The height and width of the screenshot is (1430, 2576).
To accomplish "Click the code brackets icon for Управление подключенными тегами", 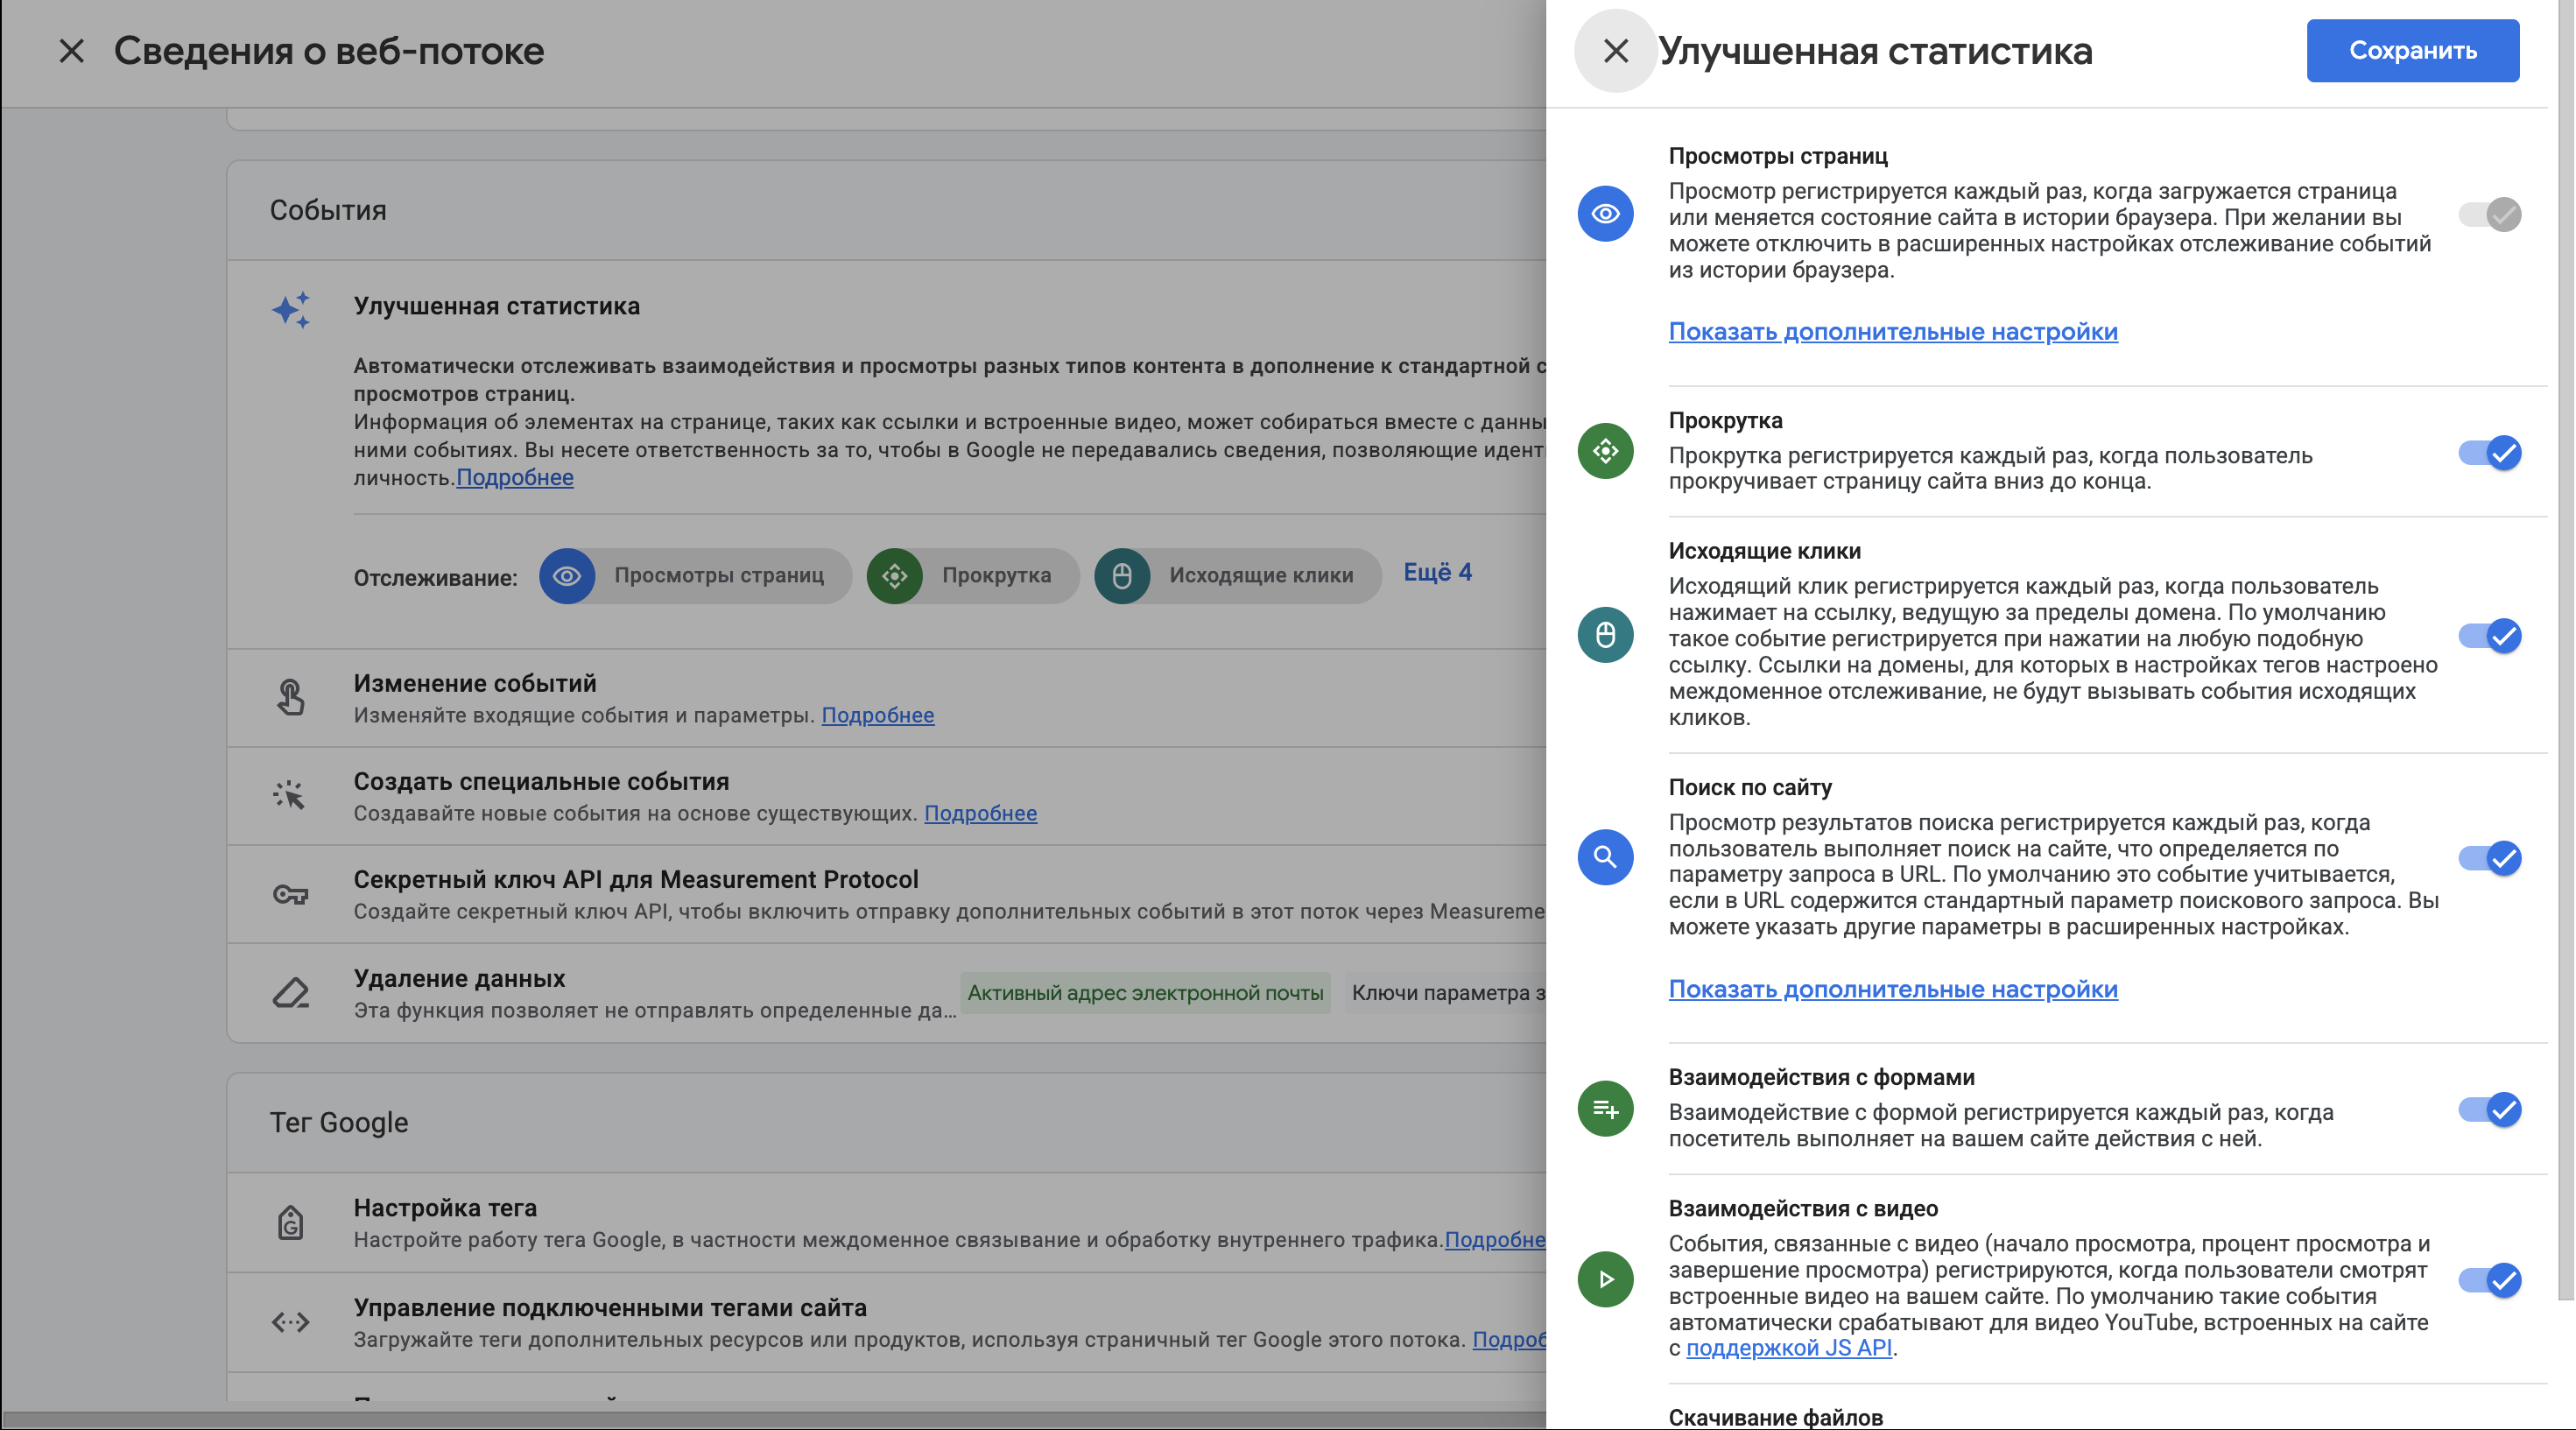I will pos(290,1322).
